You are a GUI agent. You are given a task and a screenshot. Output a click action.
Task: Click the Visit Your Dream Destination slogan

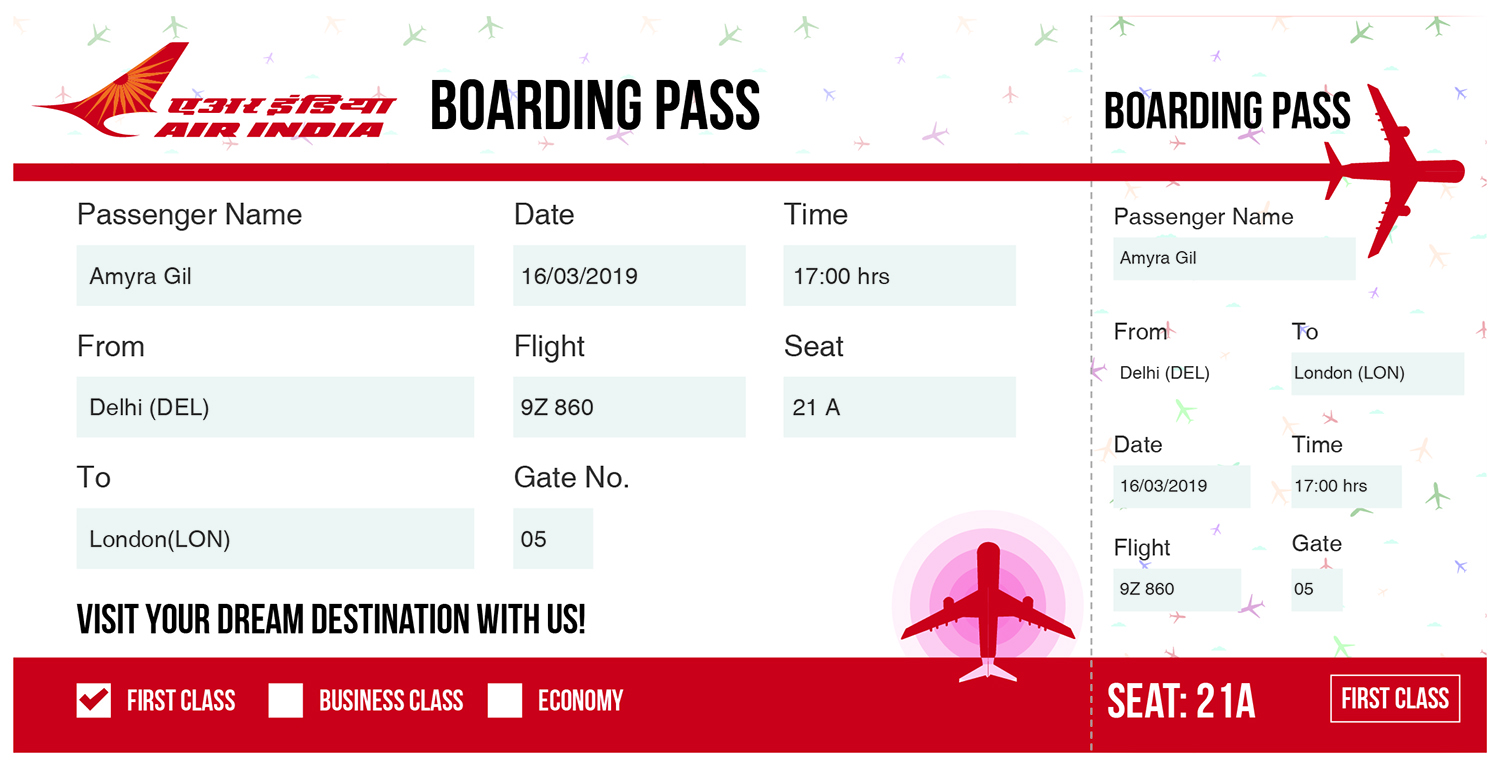(331, 620)
